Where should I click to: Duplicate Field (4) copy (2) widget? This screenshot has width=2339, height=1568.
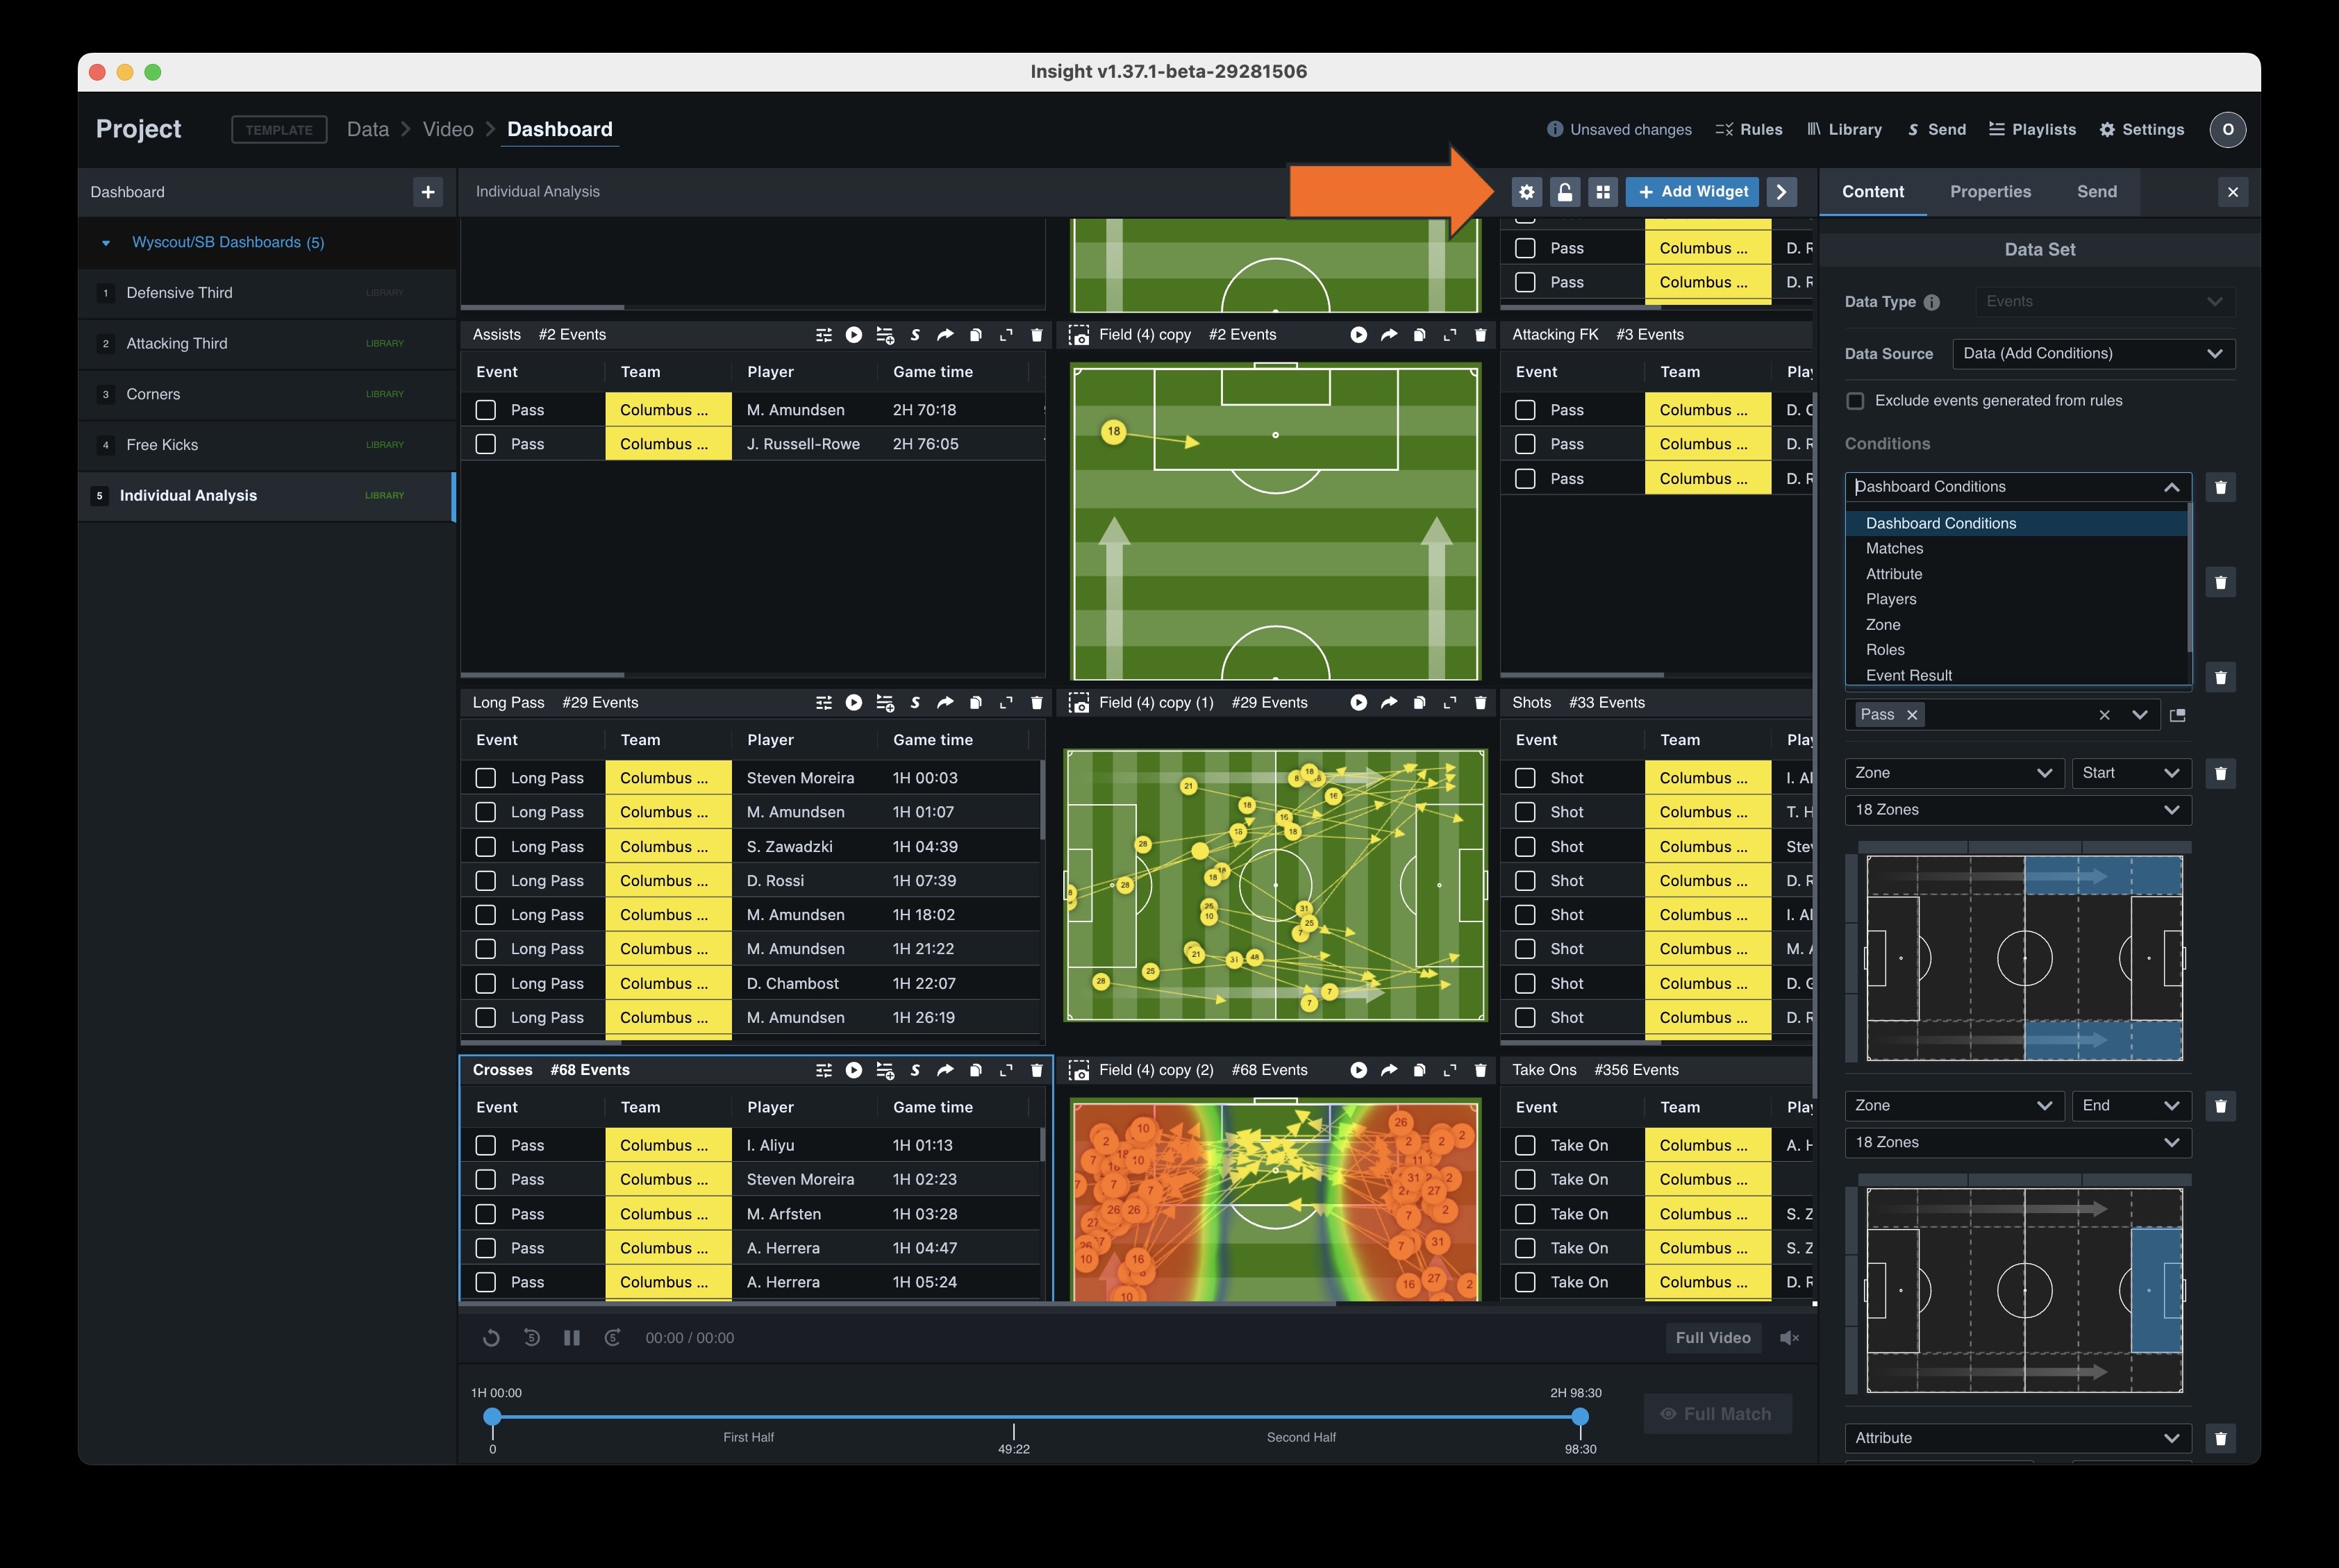point(1419,1070)
